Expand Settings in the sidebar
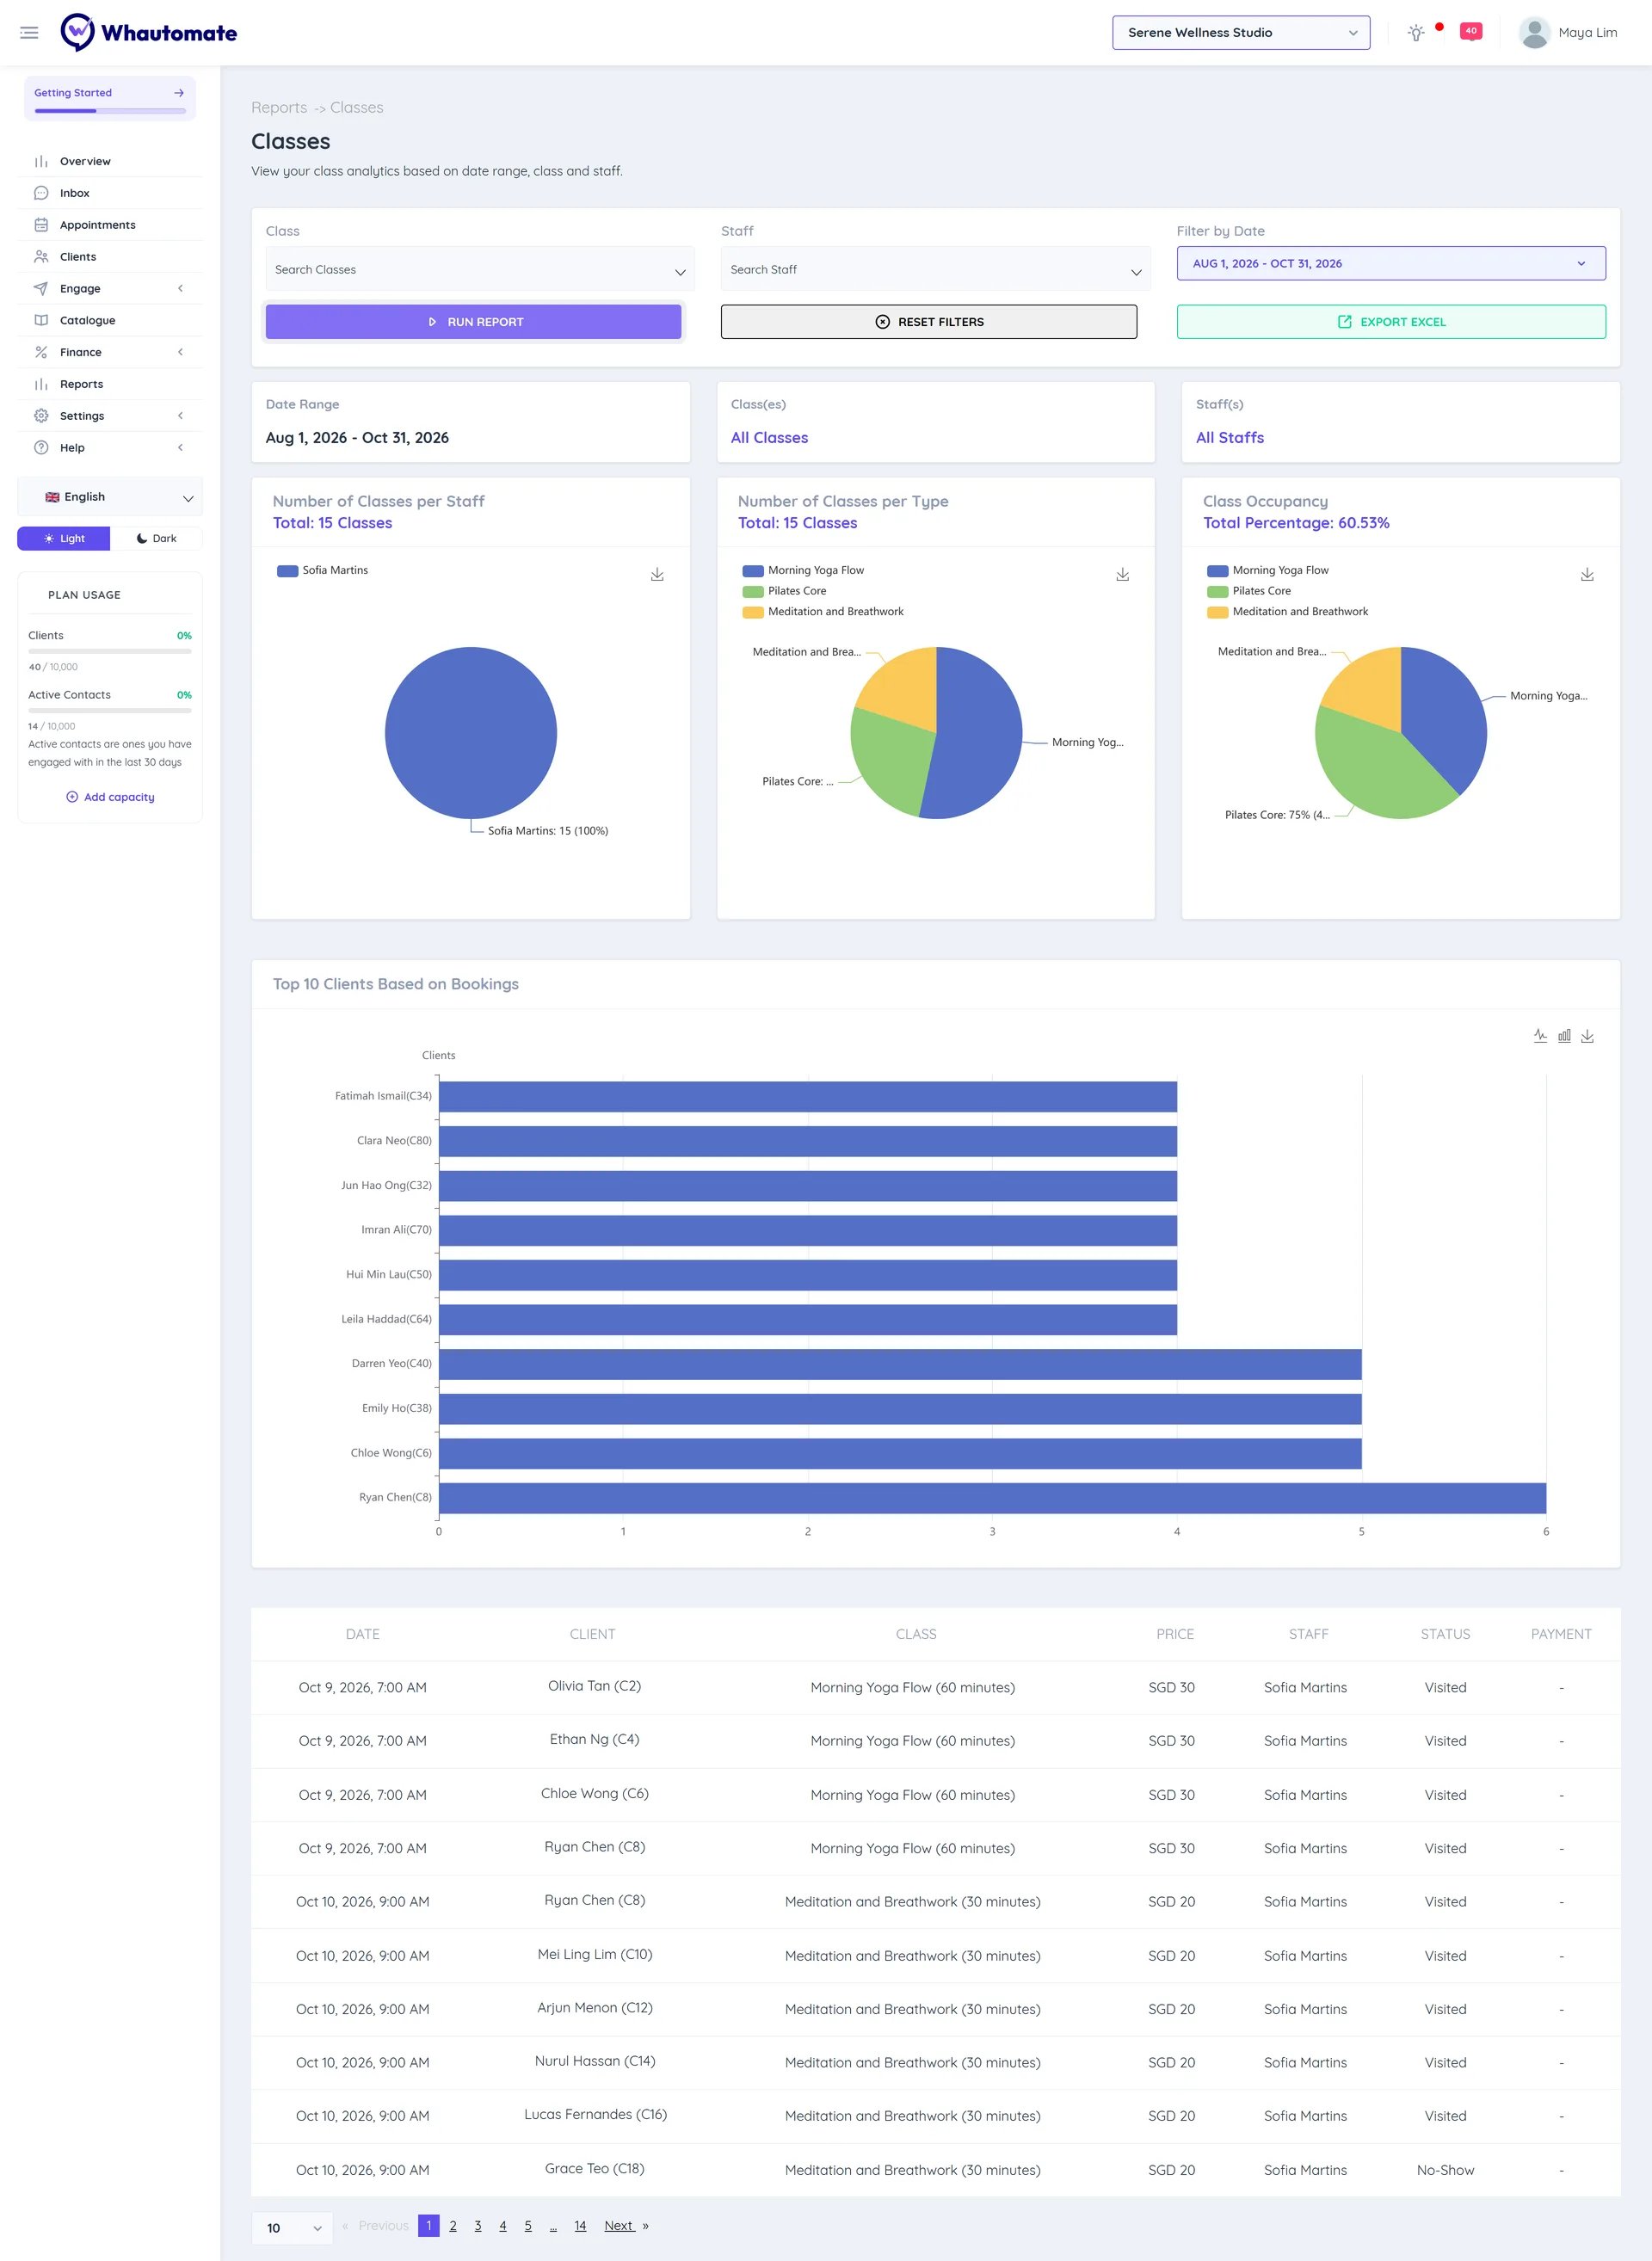This screenshot has width=1652, height=2261. 110,416
